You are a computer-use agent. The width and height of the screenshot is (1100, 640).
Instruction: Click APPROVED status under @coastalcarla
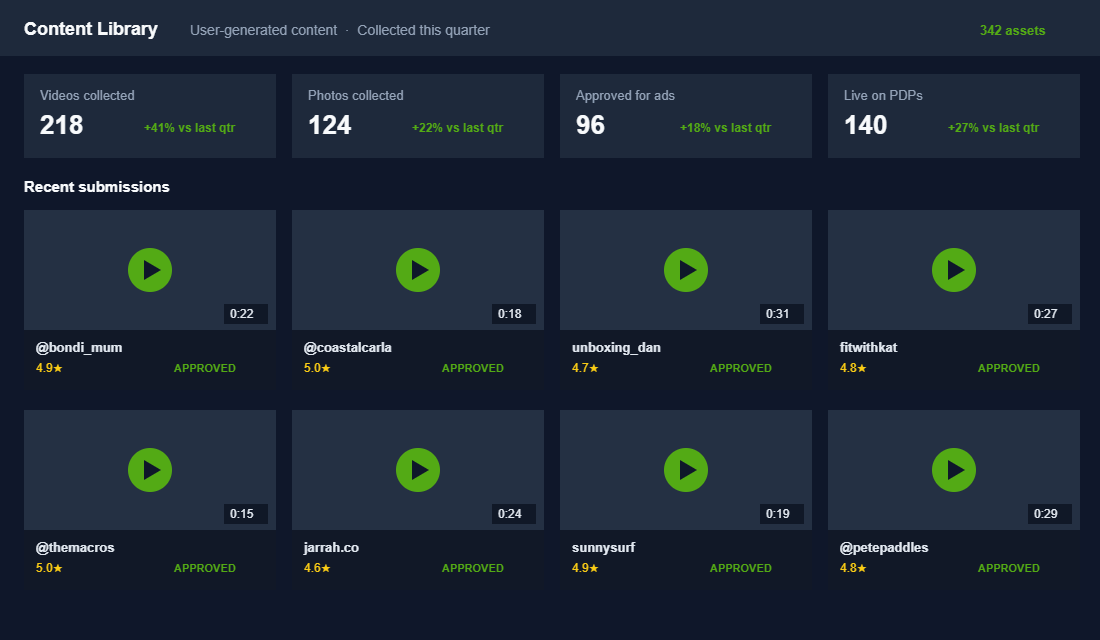(x=473, y=368)
